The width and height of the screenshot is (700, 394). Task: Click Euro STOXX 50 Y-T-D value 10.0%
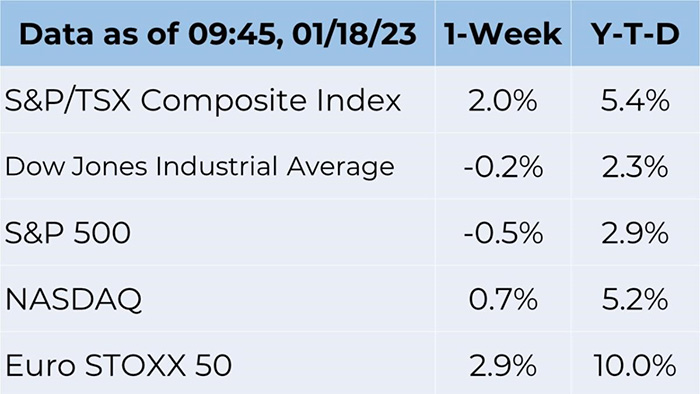(635, 366)
